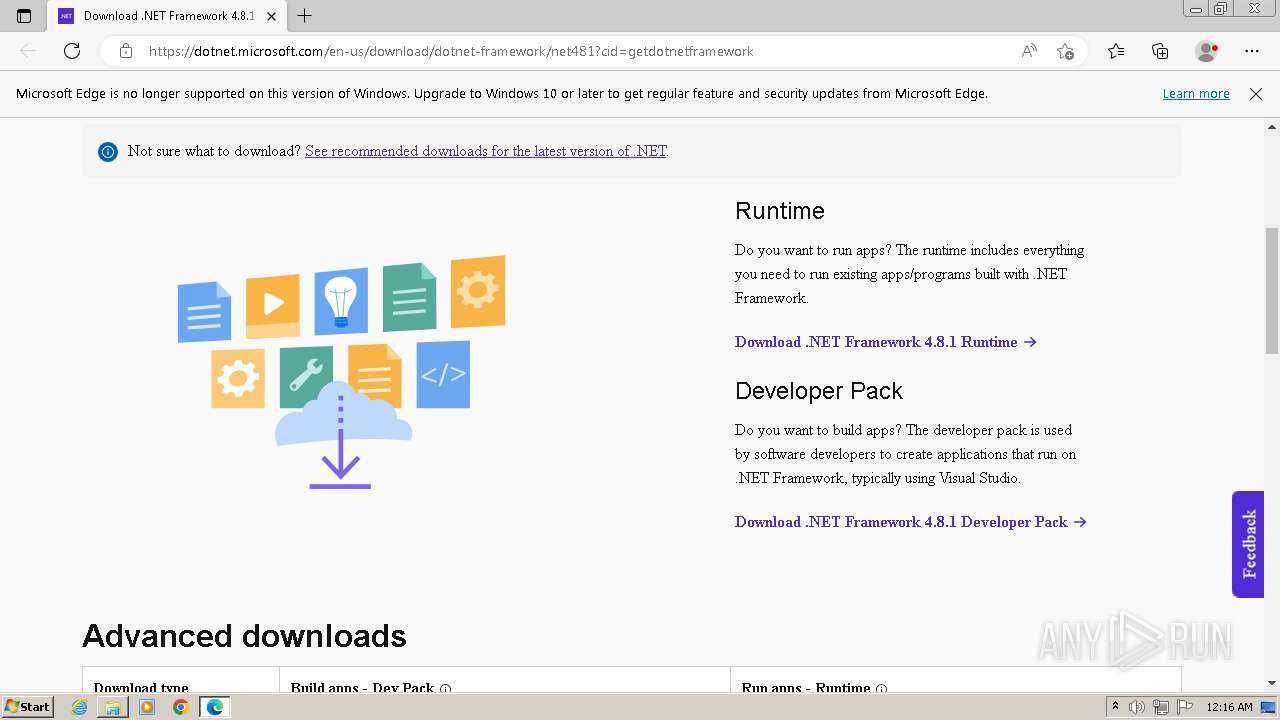Open the Learn more link in notification bar

[1196, 93]
